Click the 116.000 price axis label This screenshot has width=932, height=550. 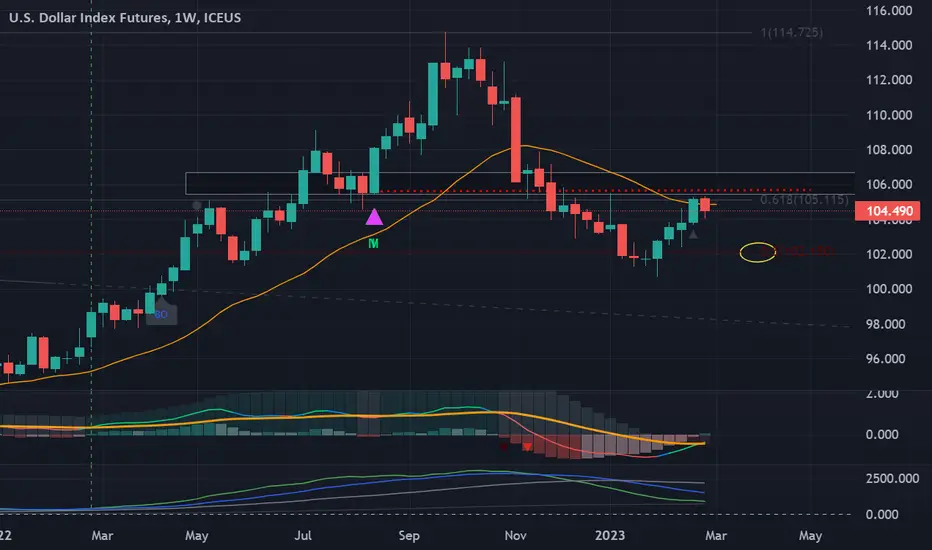(889, 11)
